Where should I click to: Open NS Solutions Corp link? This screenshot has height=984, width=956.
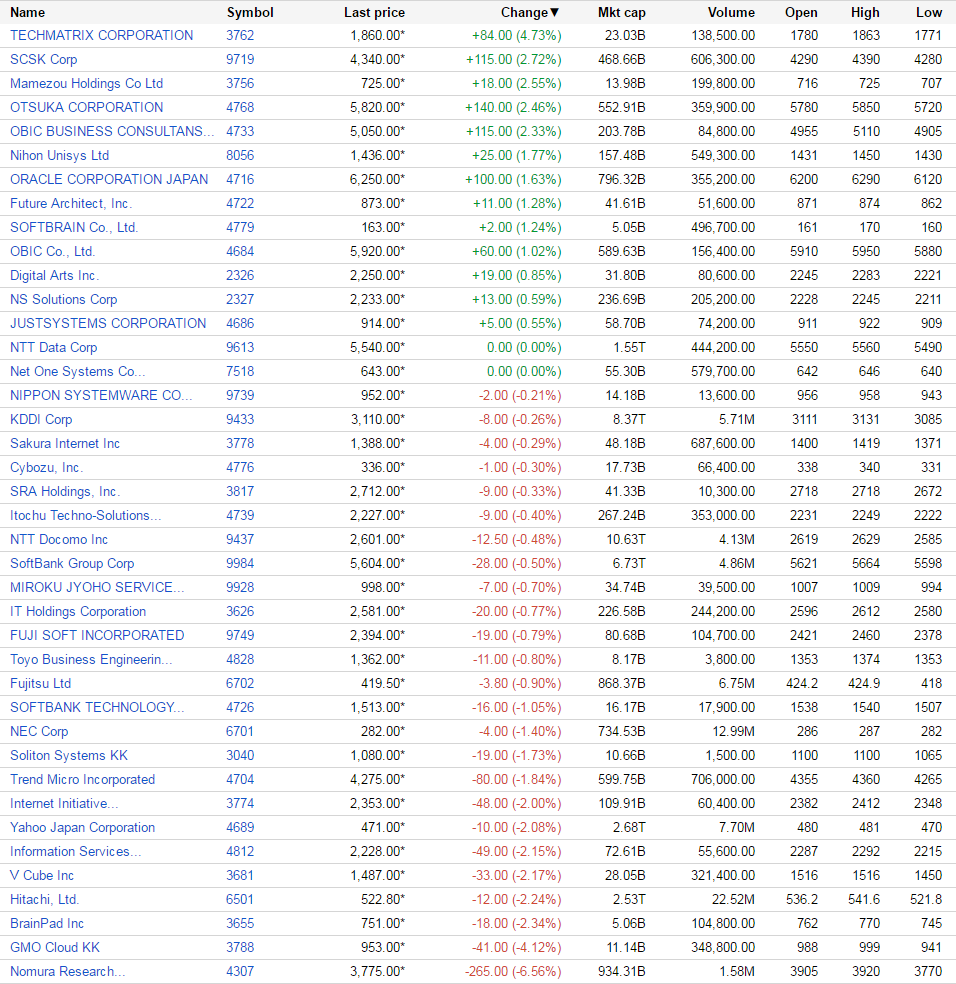(x=63, y=299)
